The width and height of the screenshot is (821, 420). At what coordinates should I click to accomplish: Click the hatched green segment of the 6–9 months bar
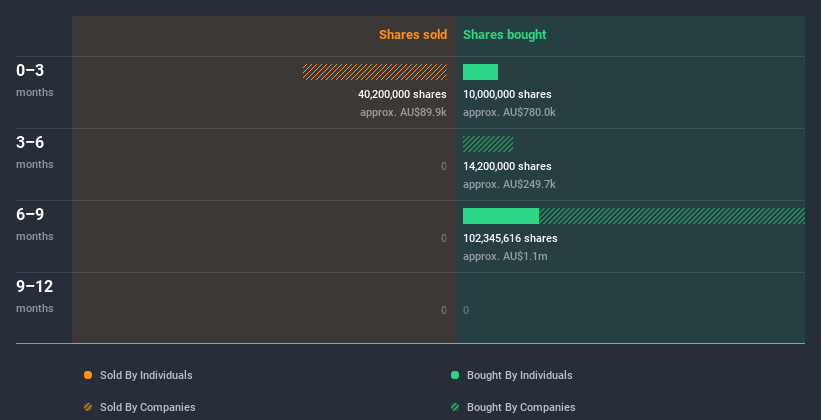(x=672, y=216)
